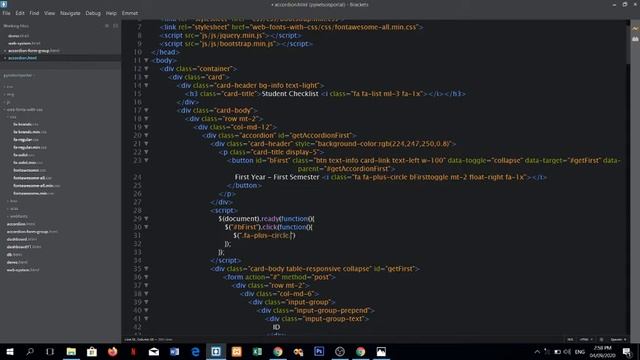Open the View menu
This screenshot has width=640, height=360.
[49, 13]
